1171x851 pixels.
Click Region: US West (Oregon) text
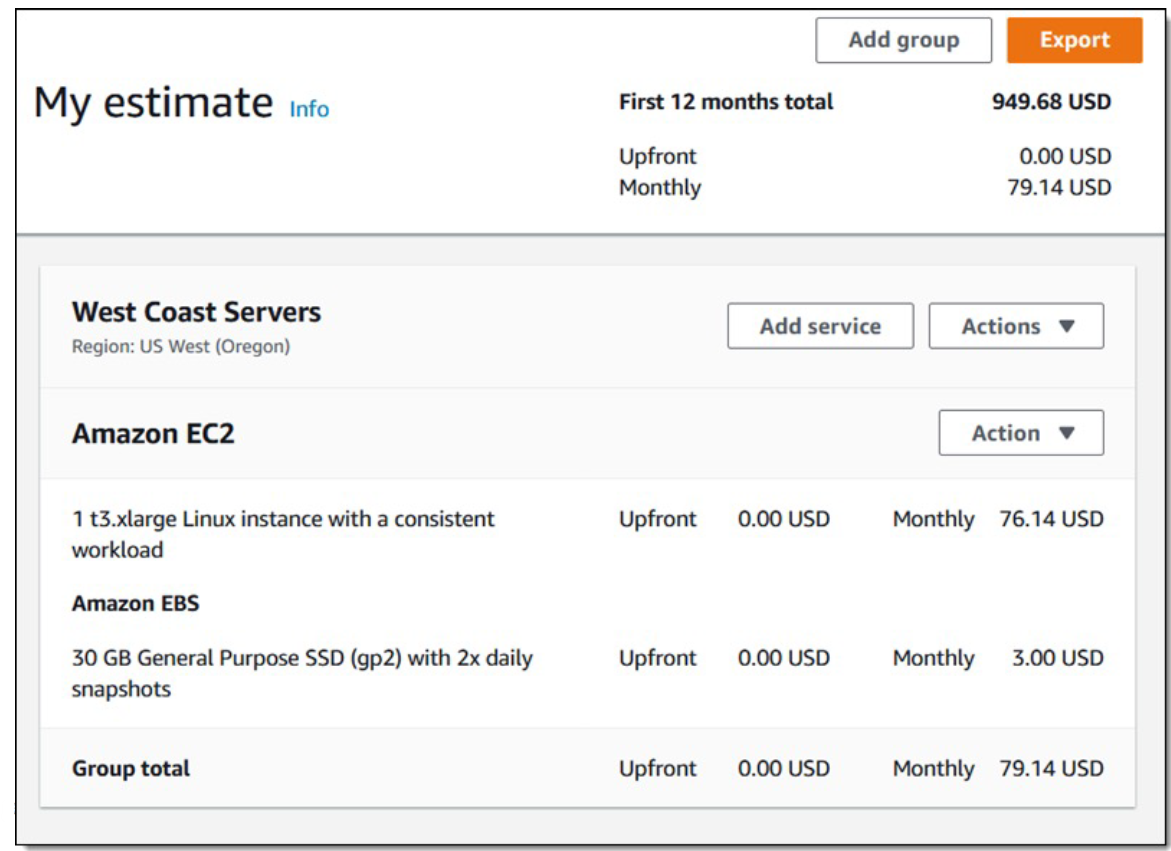[181, 346]
